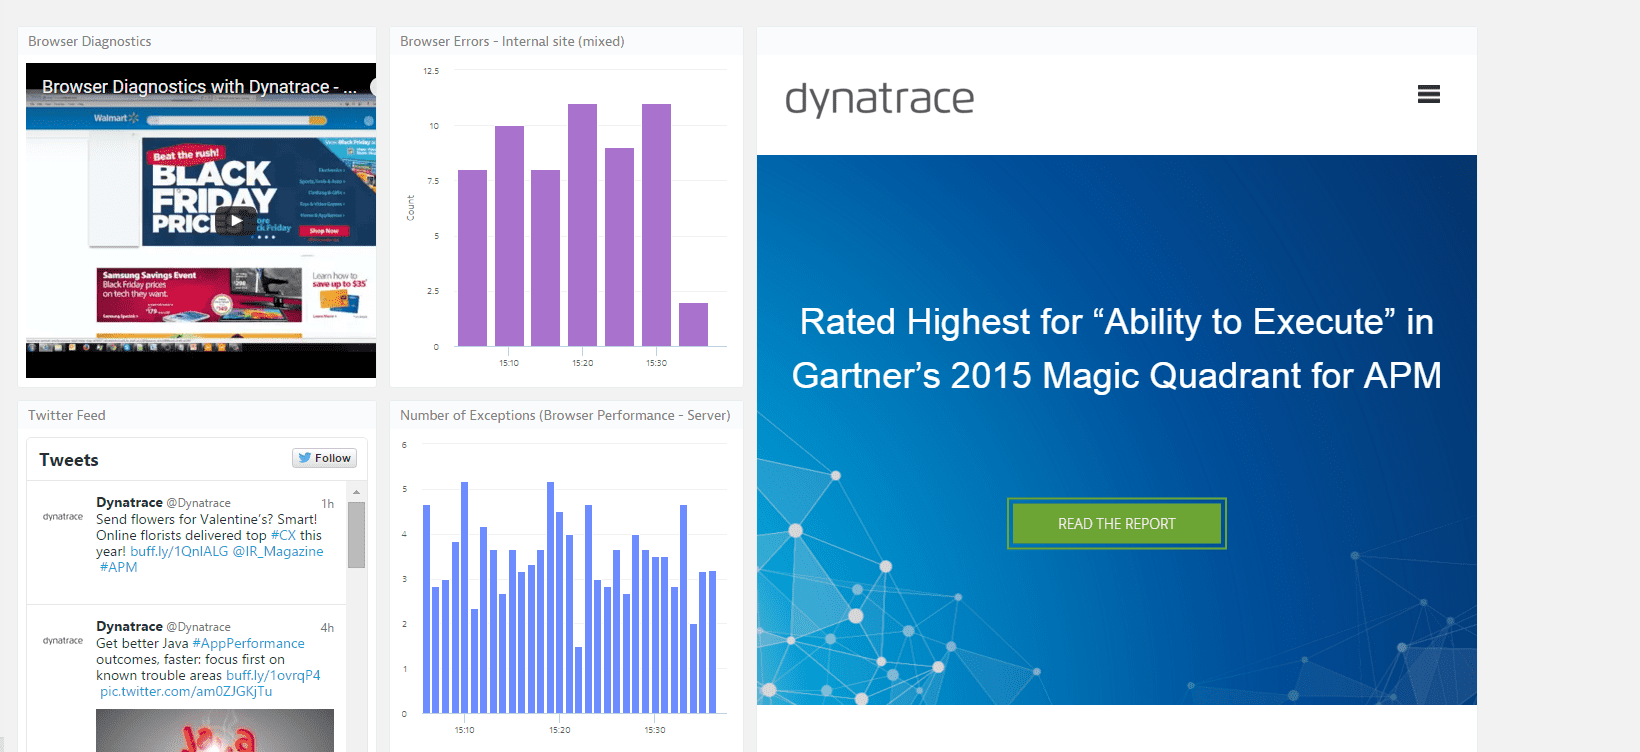The image size is (1640, 752).
Task: Click the 4h tweet timestamp
Action: [x=327, y=628]
